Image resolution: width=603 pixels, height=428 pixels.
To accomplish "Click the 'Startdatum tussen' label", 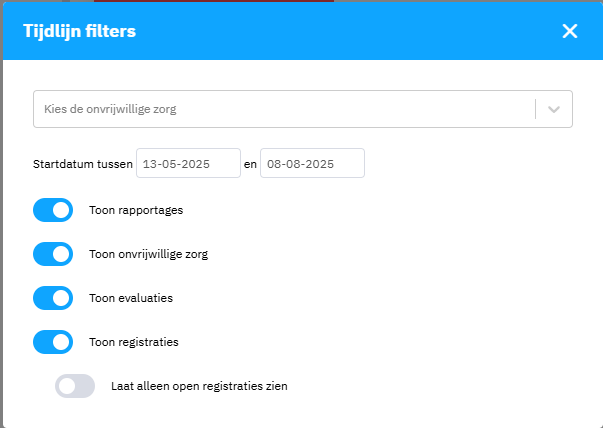I will pos(83,164).
